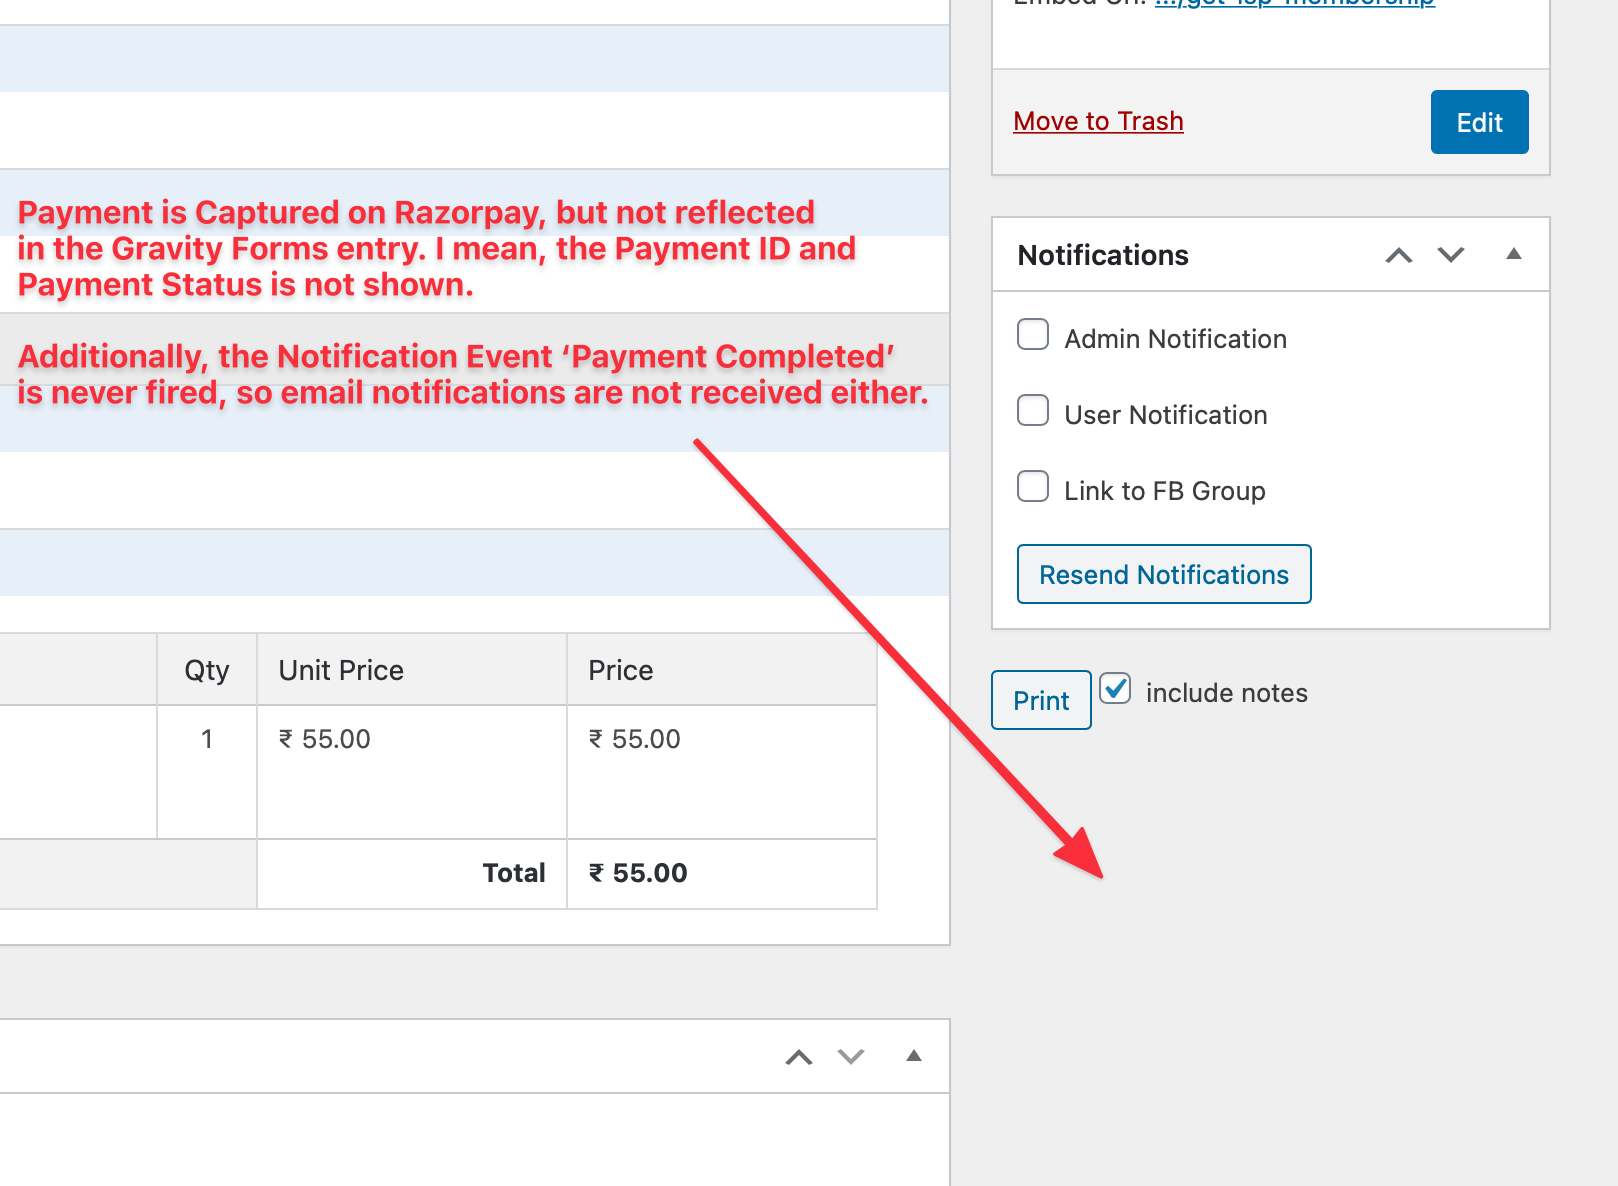Viewport: 1618px width, 1186px height.
Task: Click Resend Notifications
Action: tap(1163, 574)
